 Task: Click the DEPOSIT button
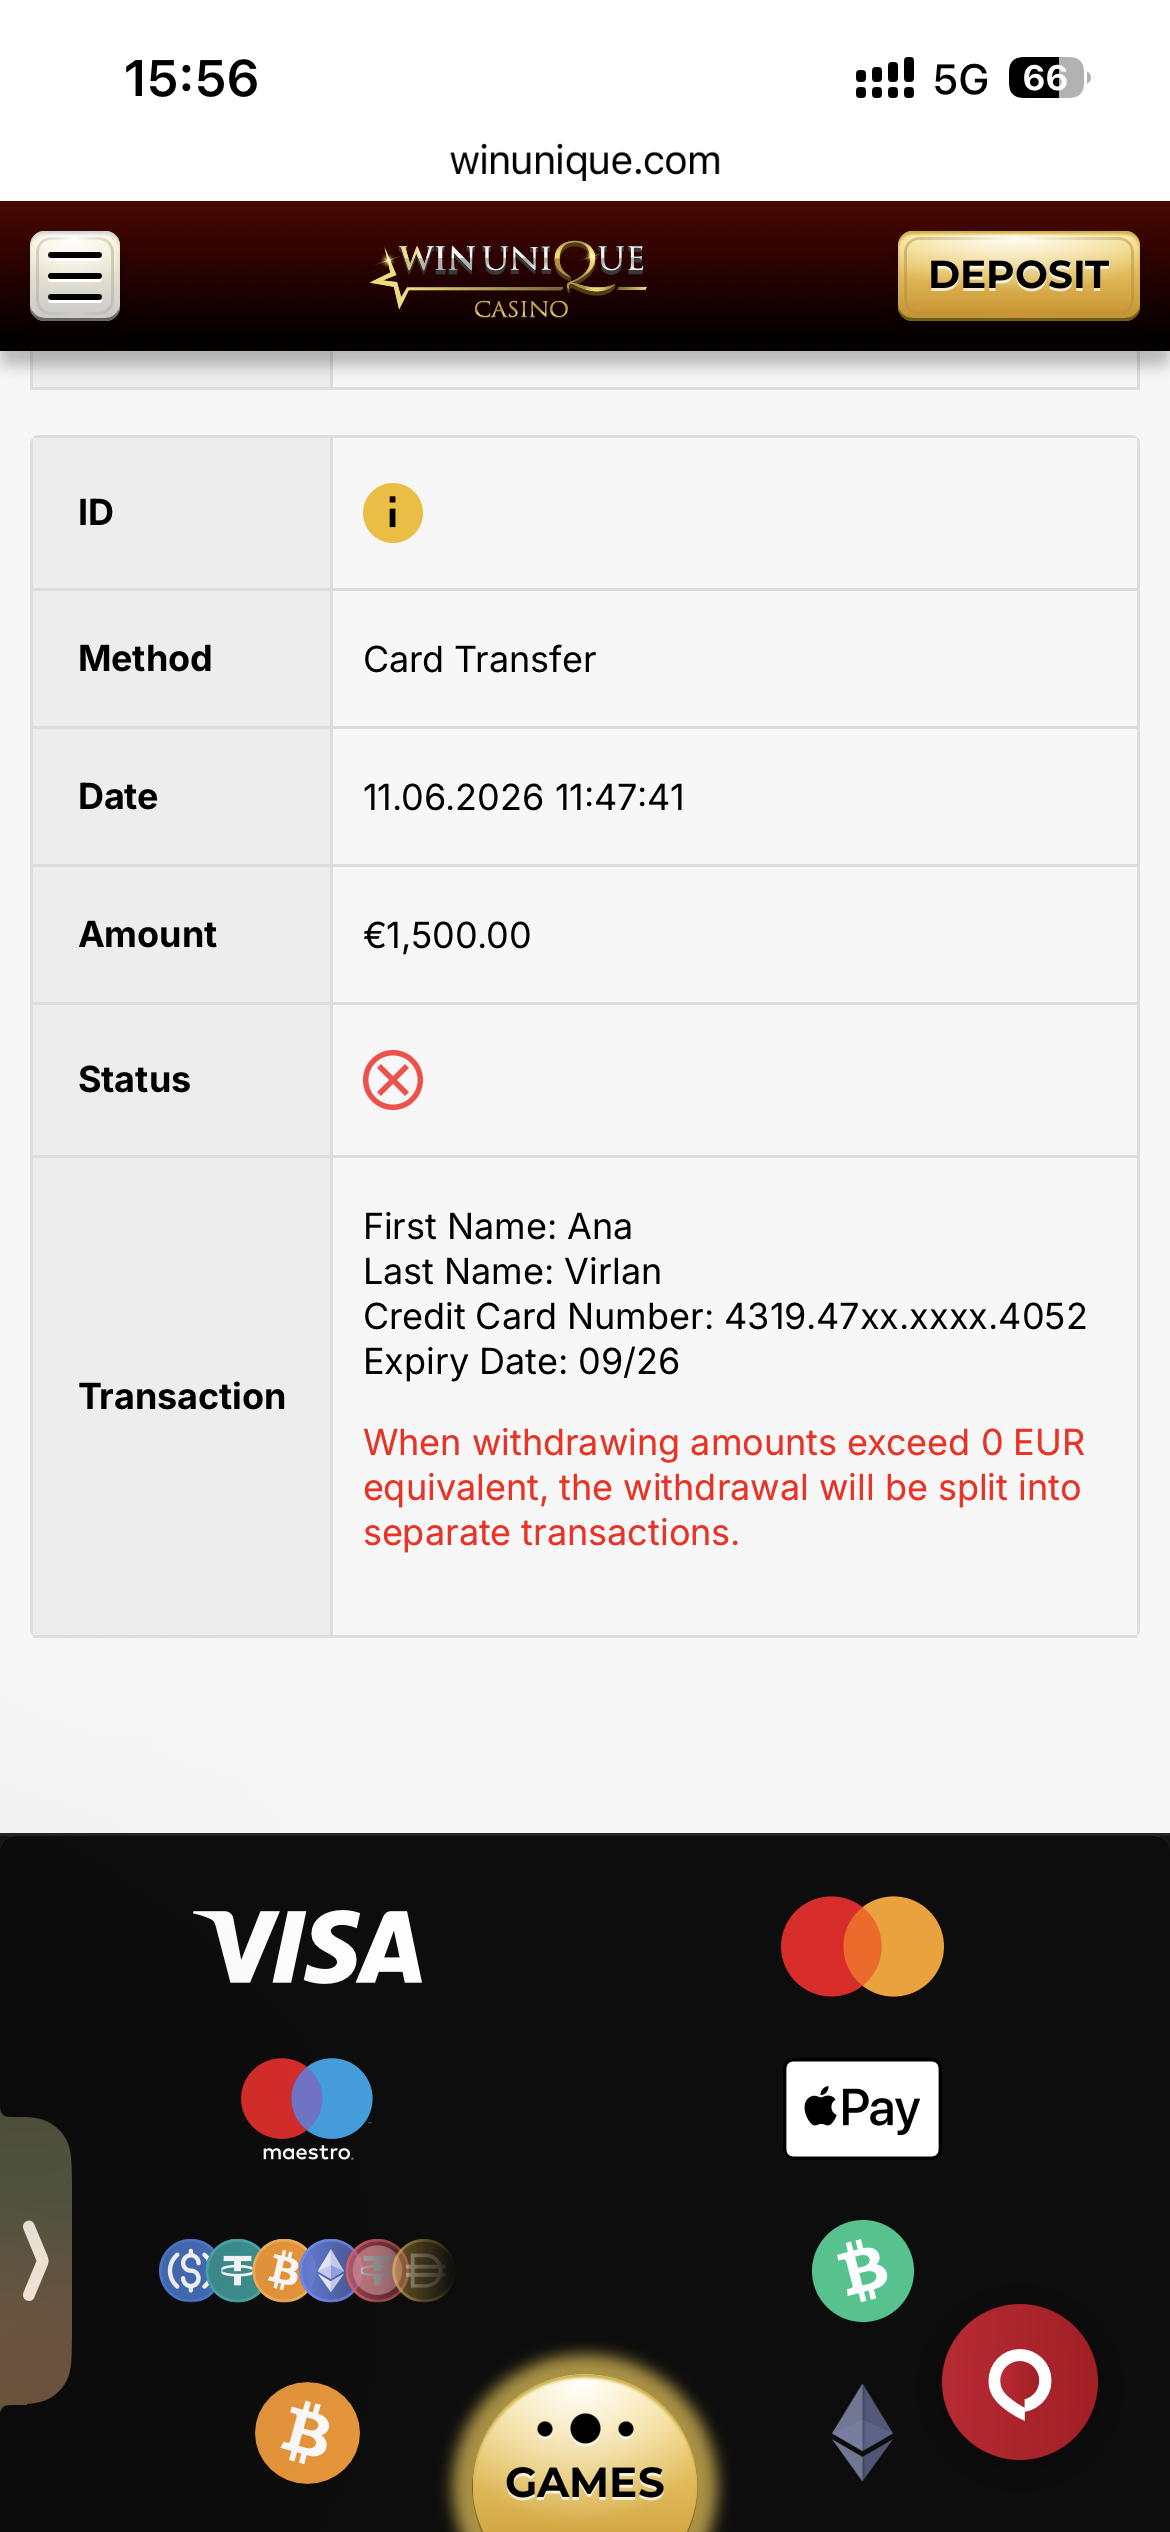point(1018,276)
